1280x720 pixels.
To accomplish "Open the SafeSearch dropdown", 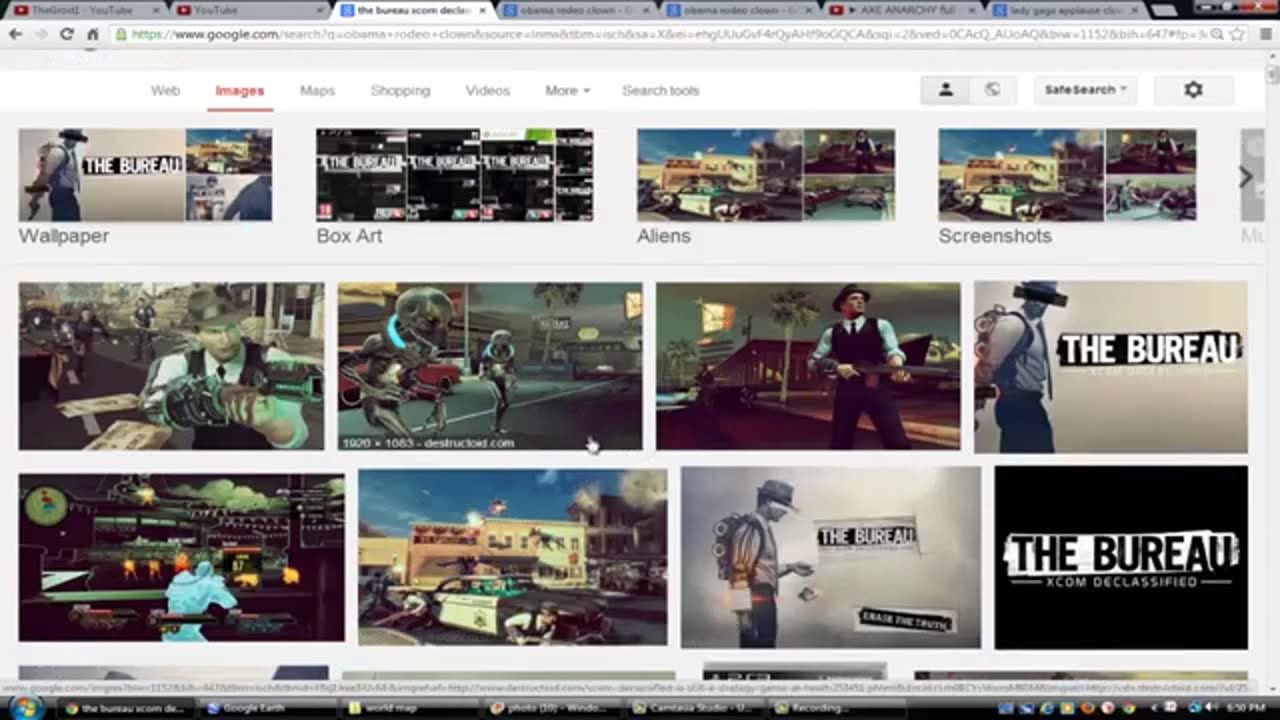I will click(x=1085, y=90).
